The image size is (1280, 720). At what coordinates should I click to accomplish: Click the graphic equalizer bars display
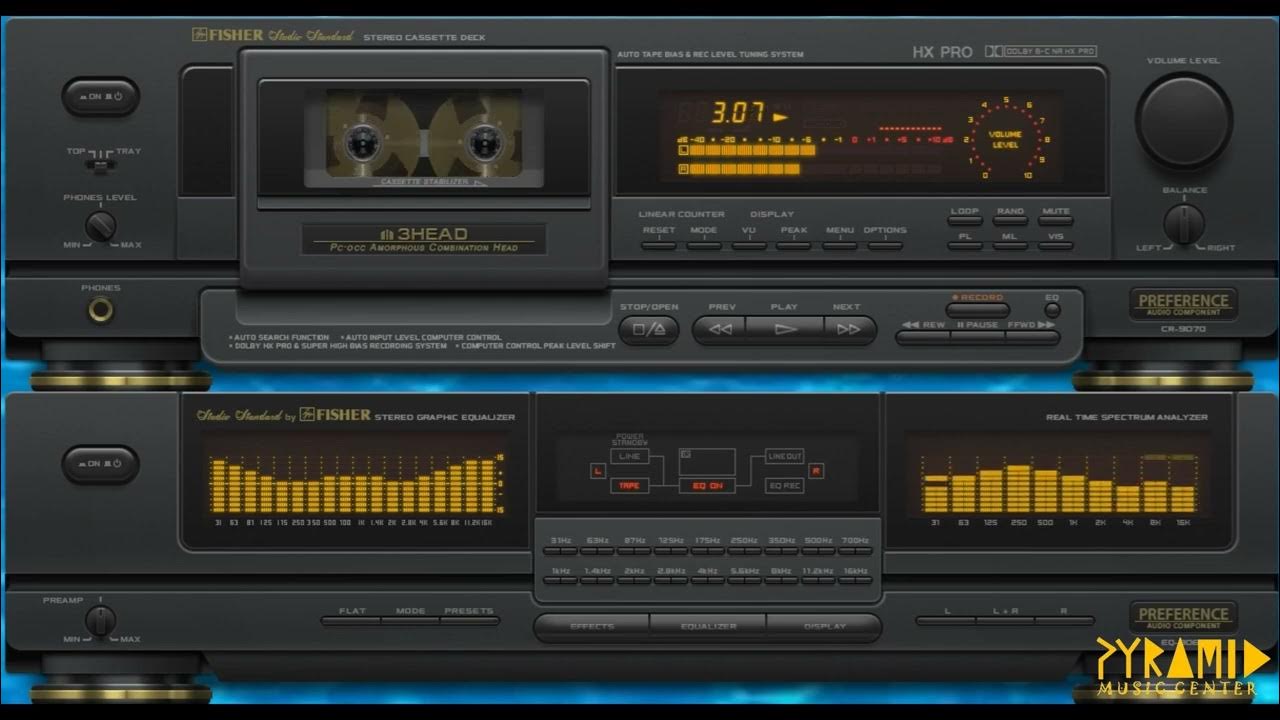[x=355, y=480]
